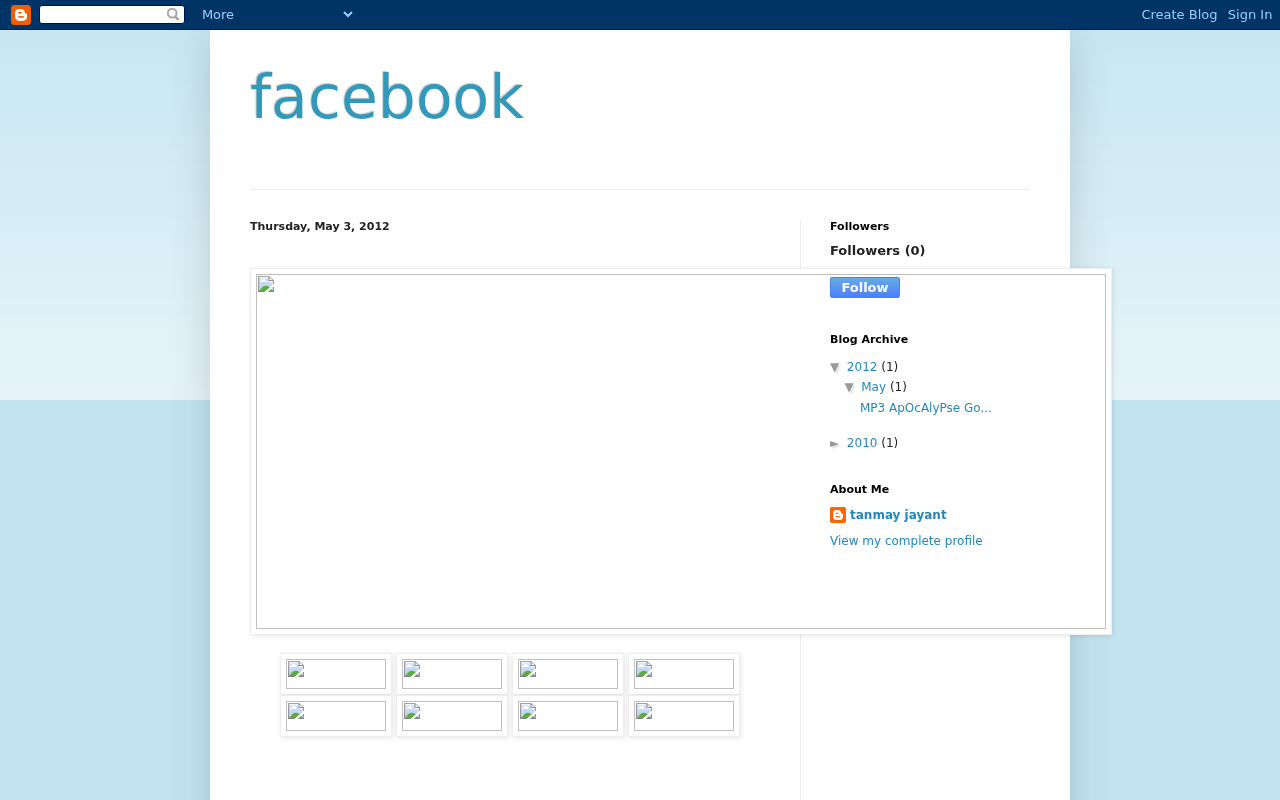Click the Sign In link

tap(1250, 14)
